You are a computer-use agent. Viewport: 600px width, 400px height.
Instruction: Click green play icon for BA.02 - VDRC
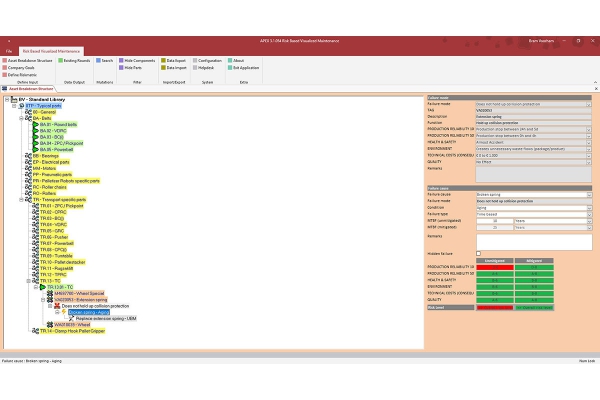point(36,131)
